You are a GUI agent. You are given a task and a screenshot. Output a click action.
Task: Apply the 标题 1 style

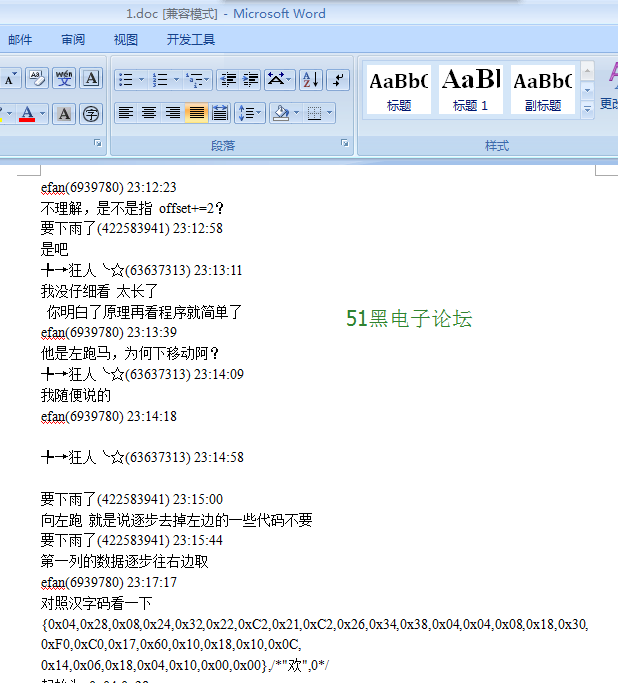point(471,90)
